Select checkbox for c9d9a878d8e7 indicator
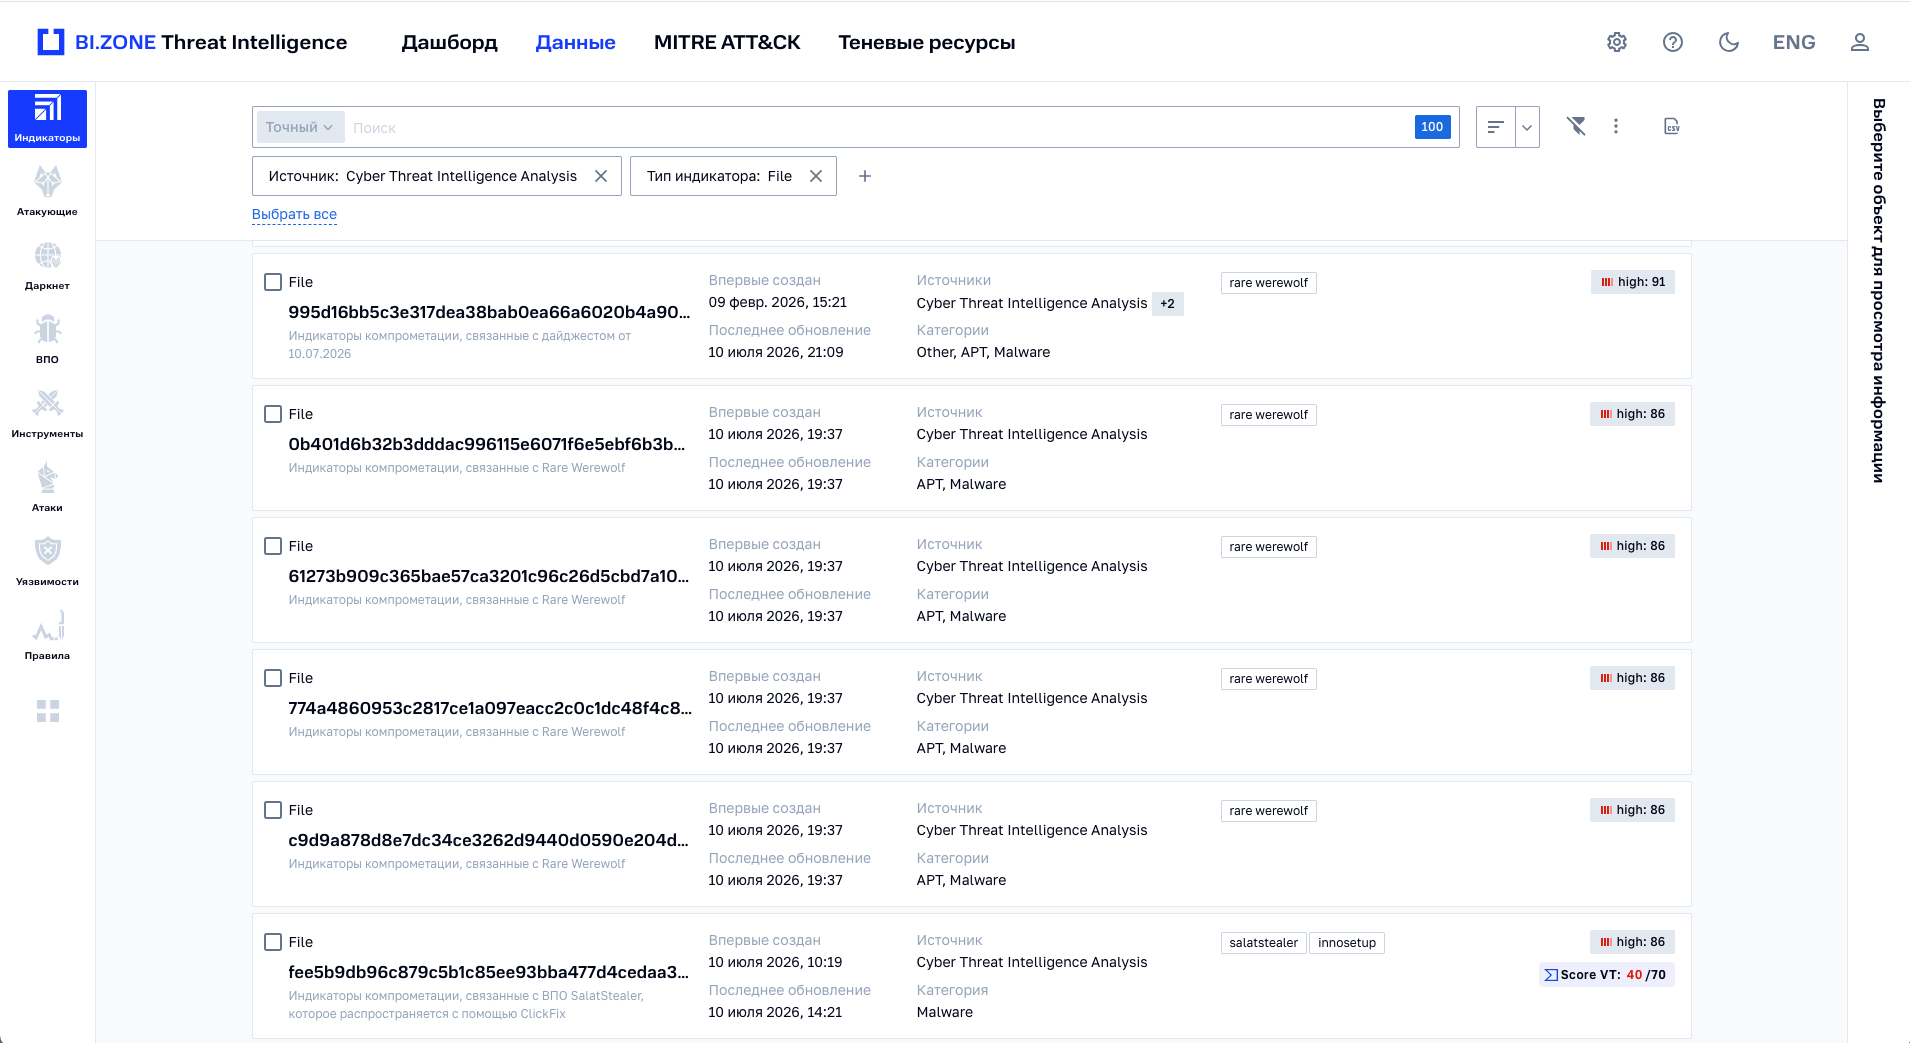The height and width of the screenshot is (1043, 1910). [273, 810]
